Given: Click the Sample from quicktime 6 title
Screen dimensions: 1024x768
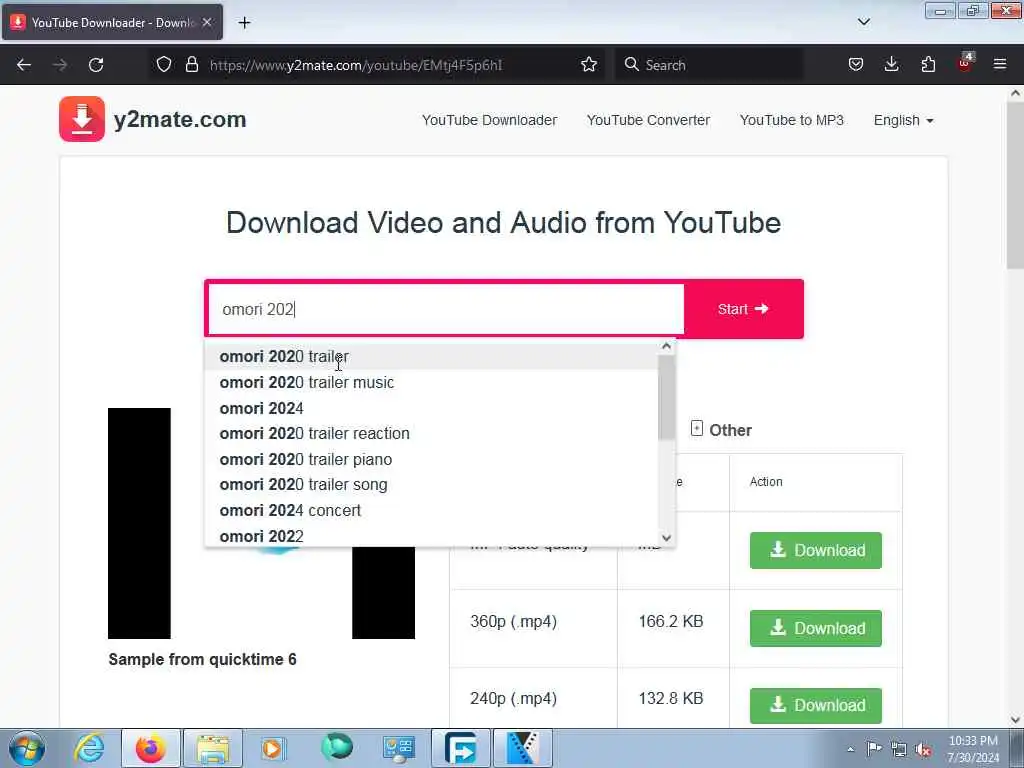Looking at the screenshot, I should point(202,660).
